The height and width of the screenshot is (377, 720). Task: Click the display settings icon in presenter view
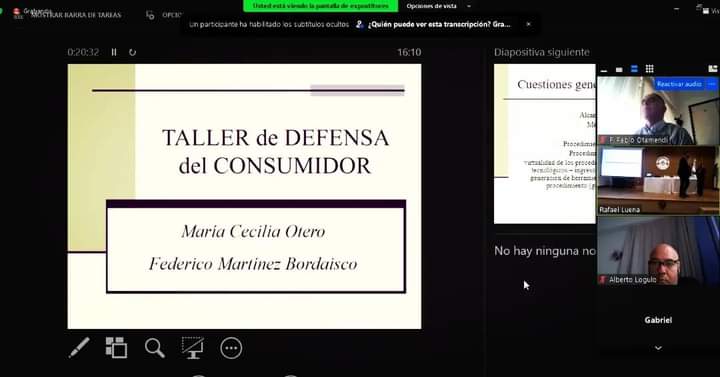(x=150, y=15)
